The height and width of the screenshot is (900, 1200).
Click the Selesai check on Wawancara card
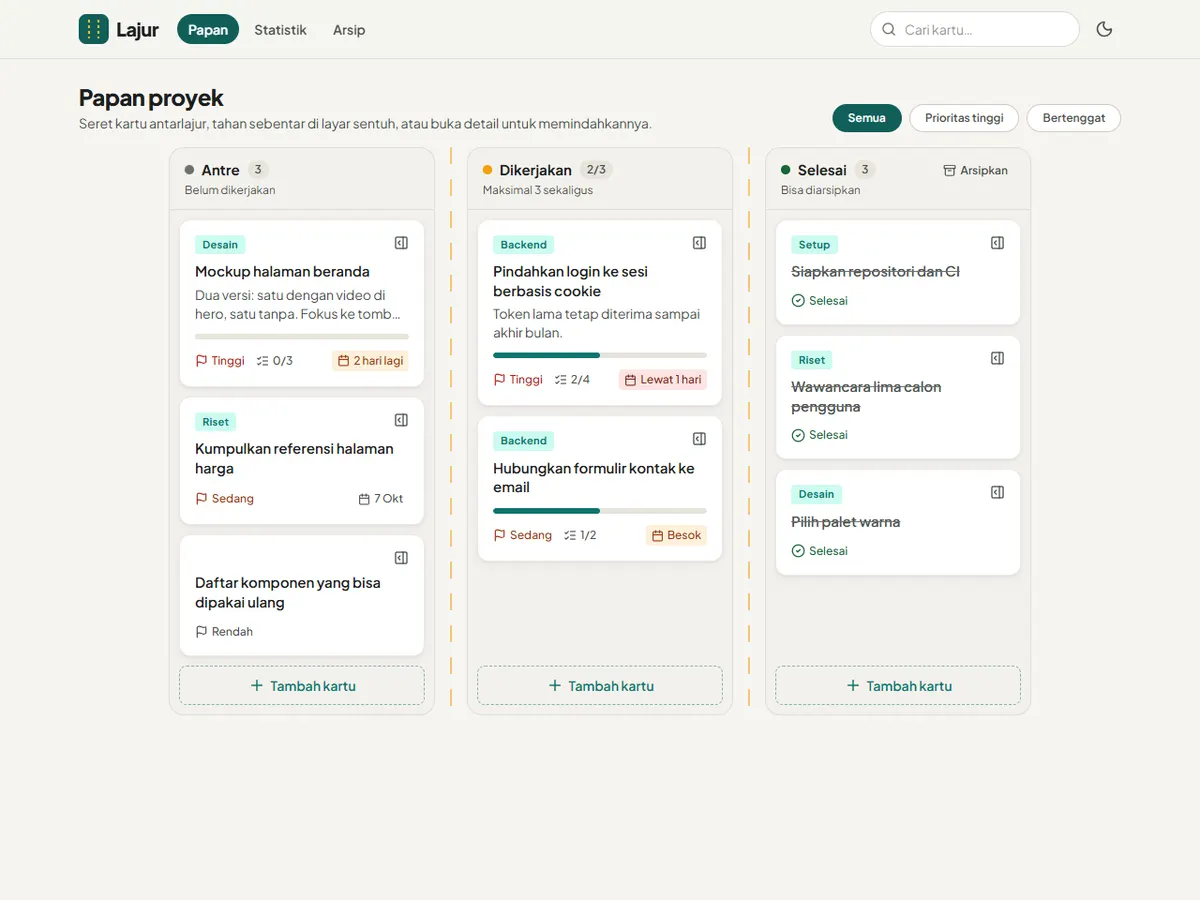(819, 435)
